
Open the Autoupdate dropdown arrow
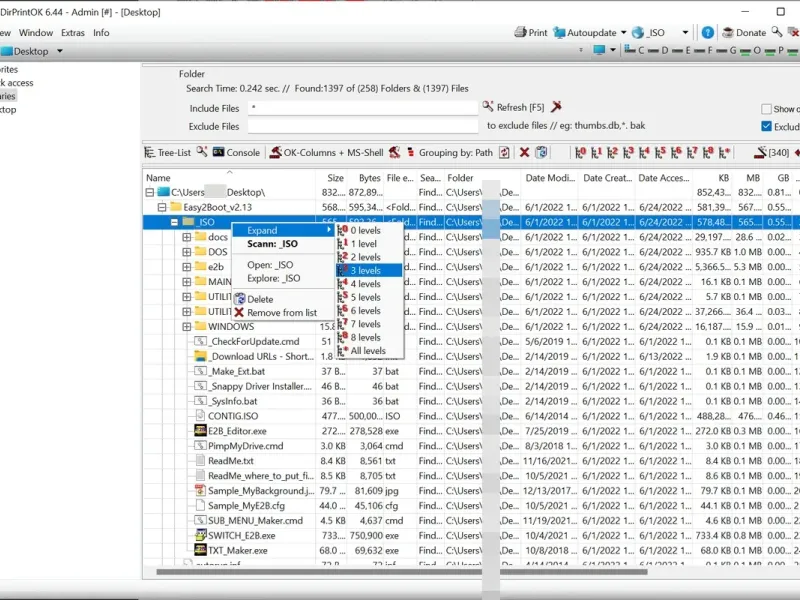point(623,33)
